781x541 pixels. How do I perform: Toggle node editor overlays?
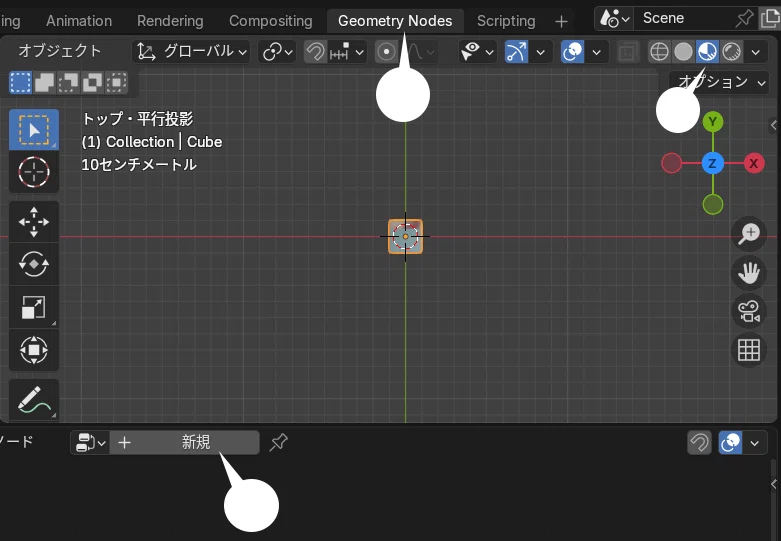[x=730, y=442]
